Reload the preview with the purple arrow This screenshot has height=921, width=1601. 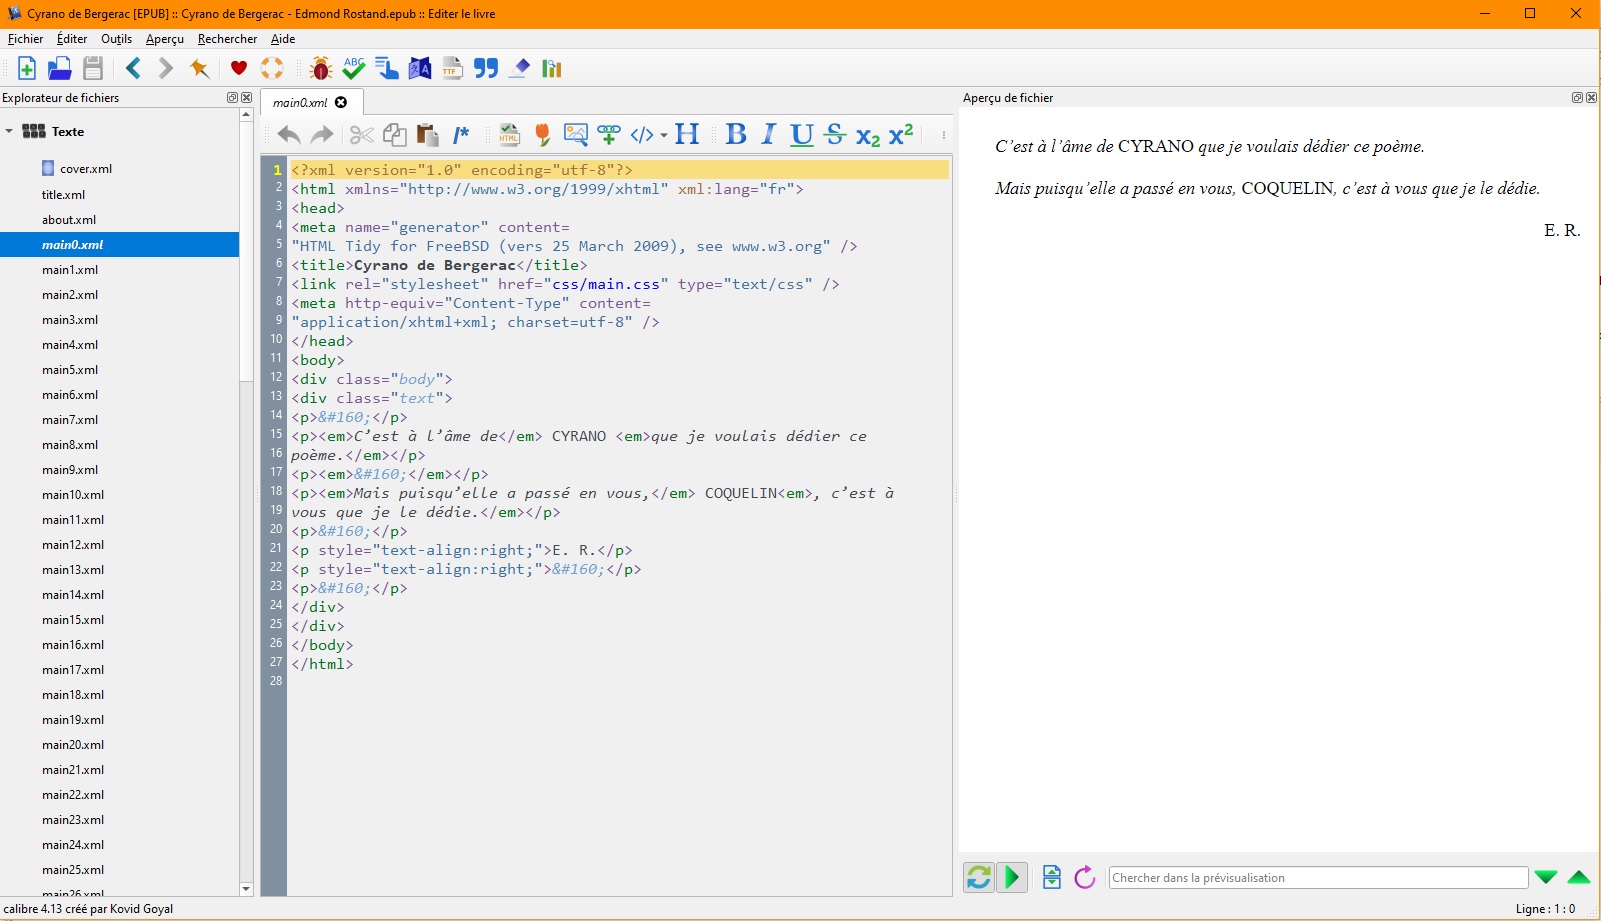(1085, 877)
